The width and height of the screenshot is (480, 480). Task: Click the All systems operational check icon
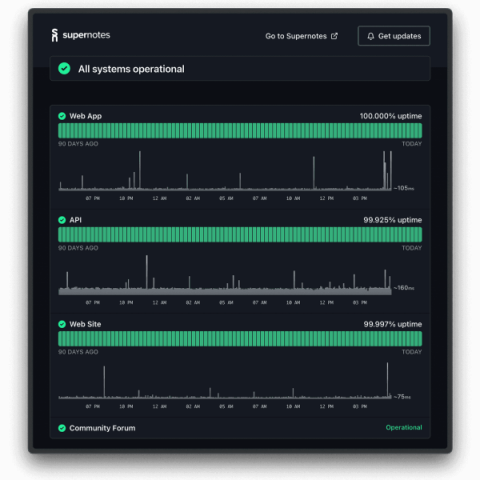tap(64, 69)
